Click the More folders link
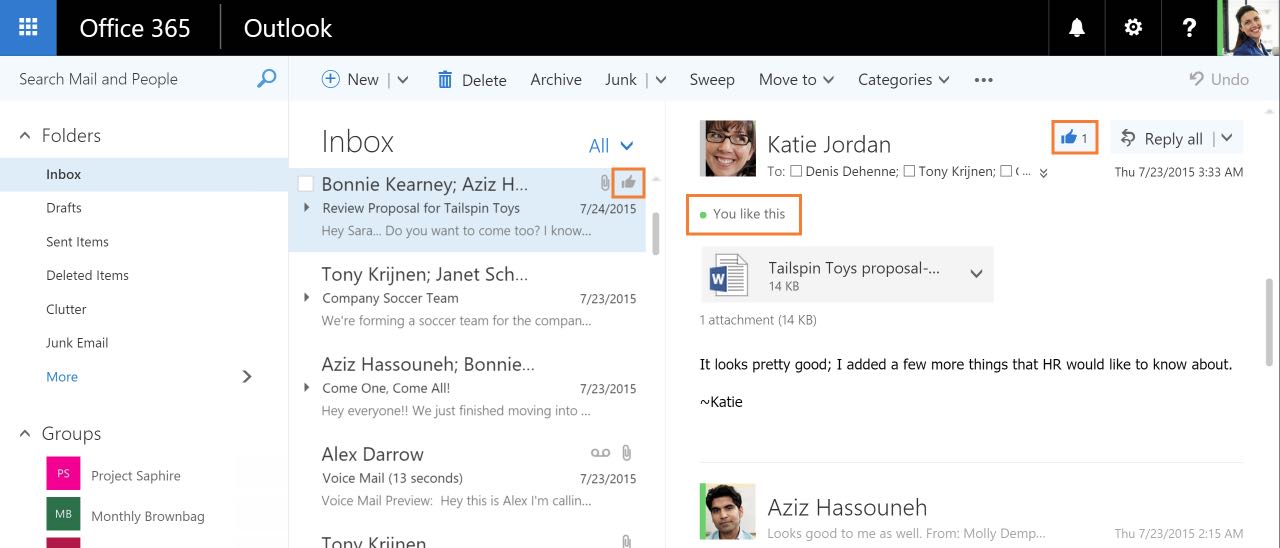Image resolution: width=1280 pixels, height=548 pixels. pos(62,377)
